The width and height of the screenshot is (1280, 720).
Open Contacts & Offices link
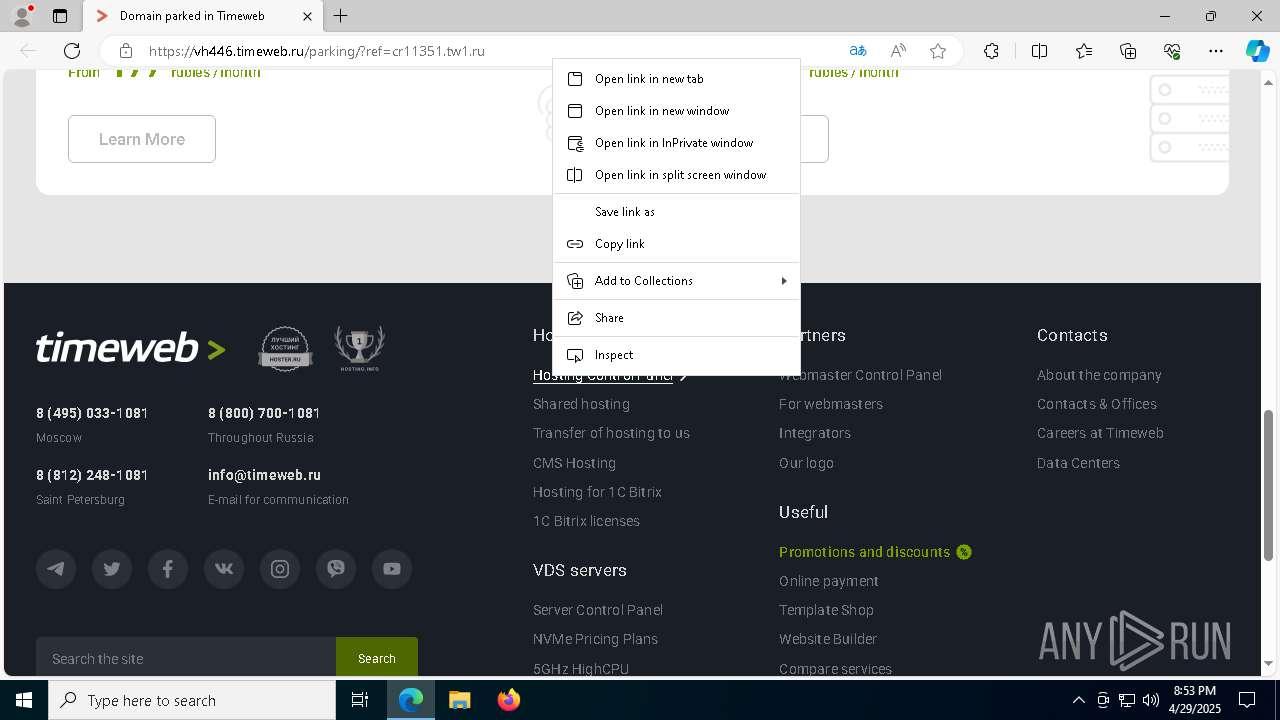[x=1097, y=404]
